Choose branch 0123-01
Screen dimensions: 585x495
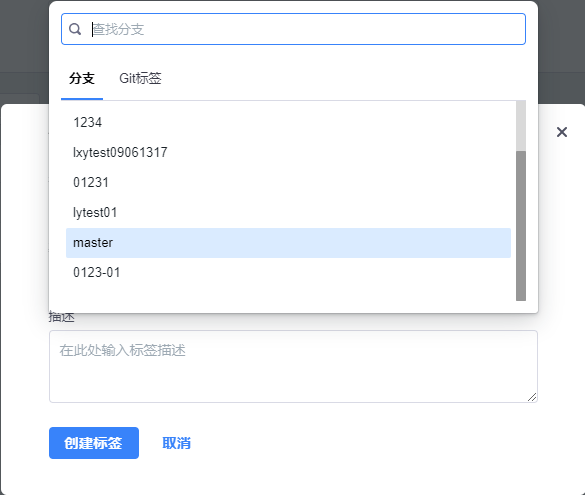pyautogui.click(x=288, y=273)
